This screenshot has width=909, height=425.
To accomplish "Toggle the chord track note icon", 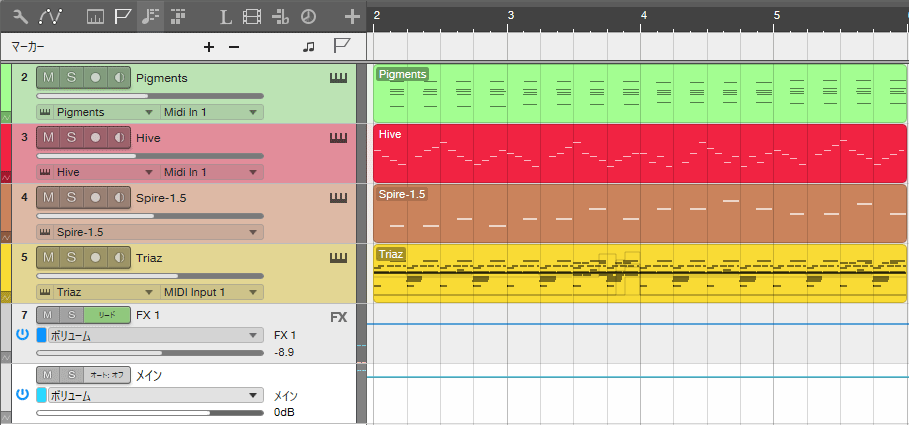I will point(151,17).
